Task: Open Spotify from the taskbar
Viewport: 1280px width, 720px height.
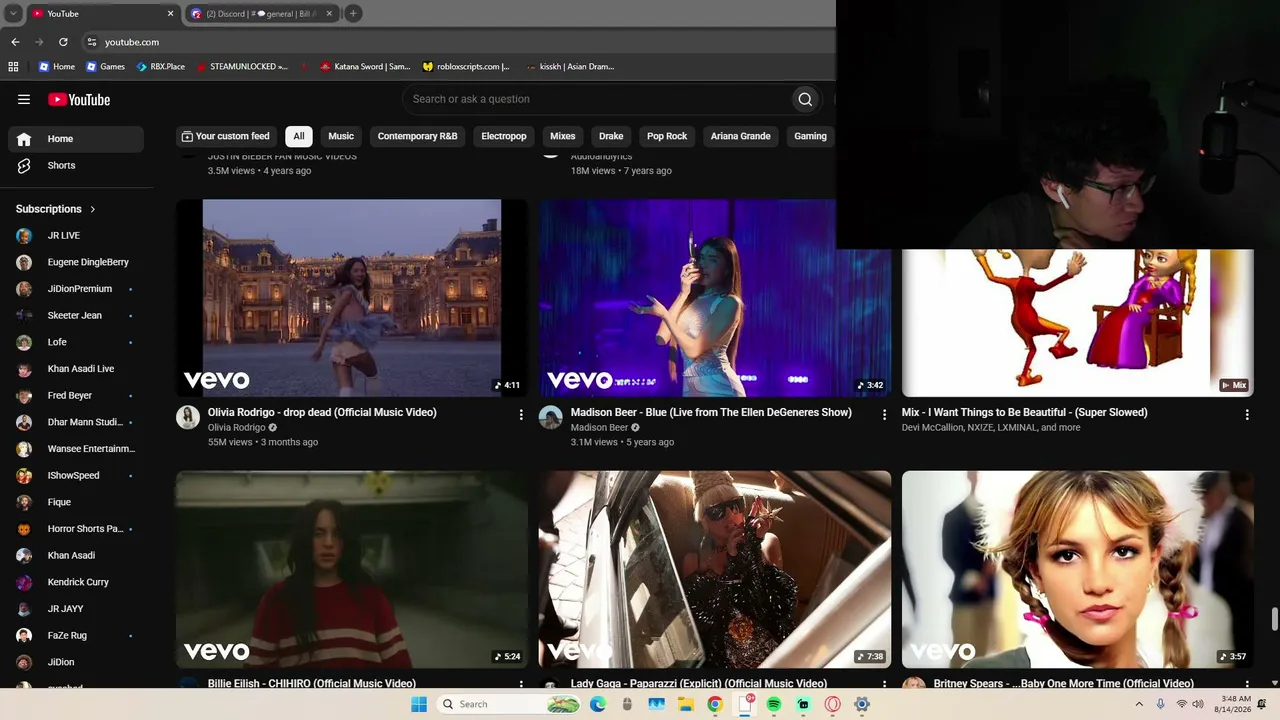Action: 774,704
